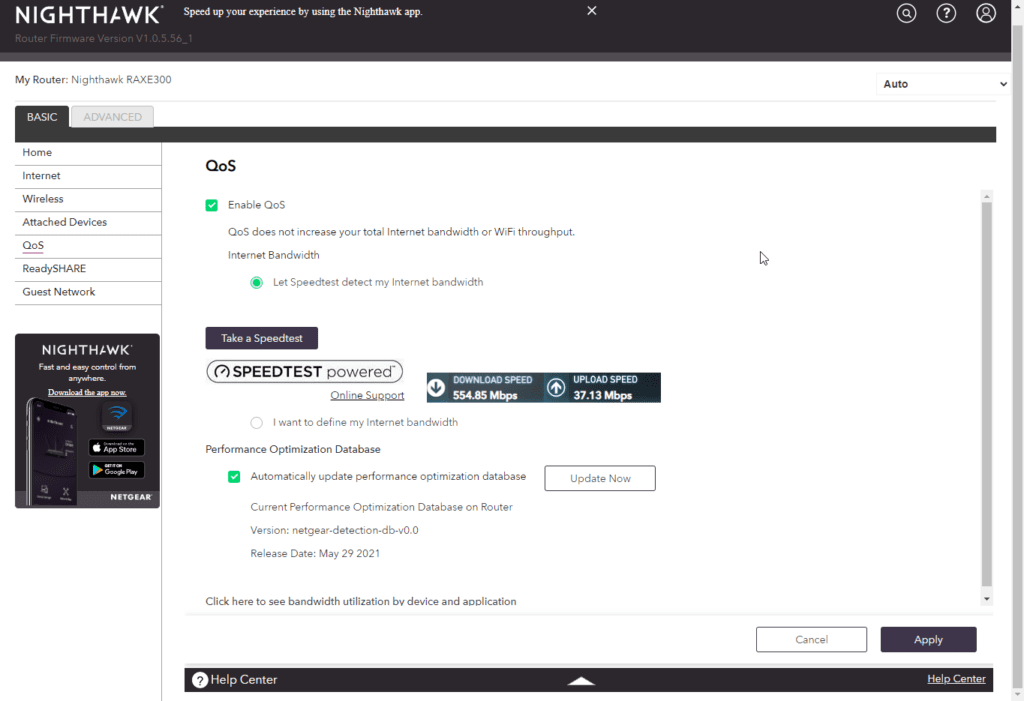Screen dimensions: 1024x701
Task: Select Let Speedtest detect my bandwidth
Action: (x=257, y=283)
